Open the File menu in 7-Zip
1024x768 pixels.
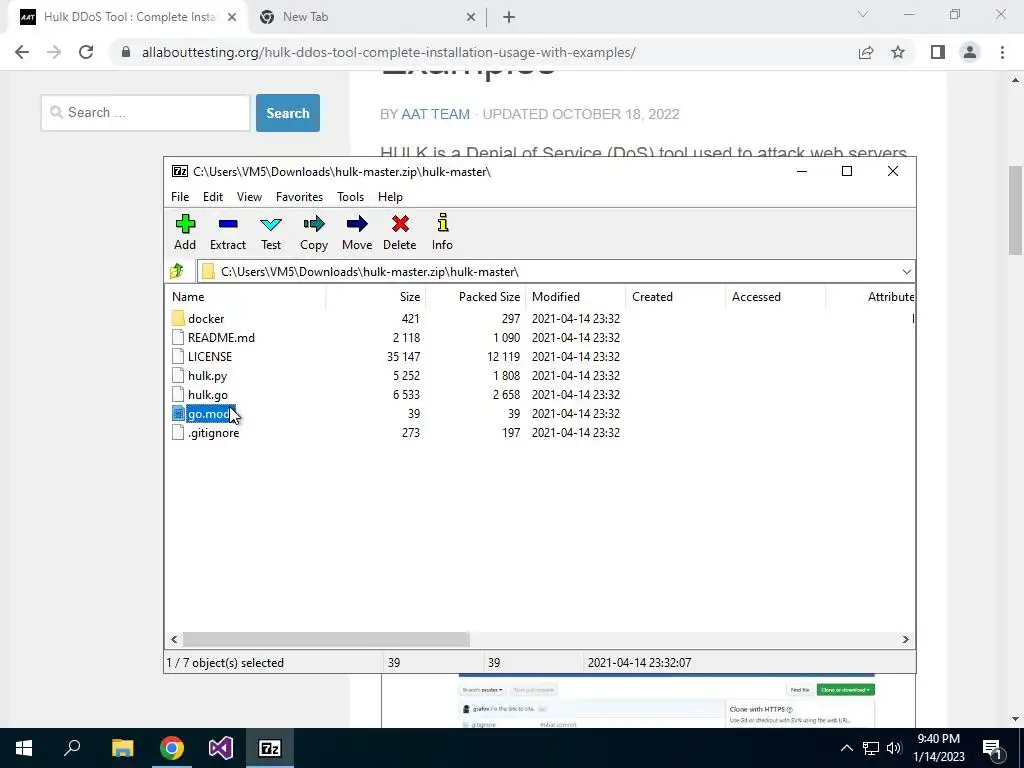coord(180,197)
